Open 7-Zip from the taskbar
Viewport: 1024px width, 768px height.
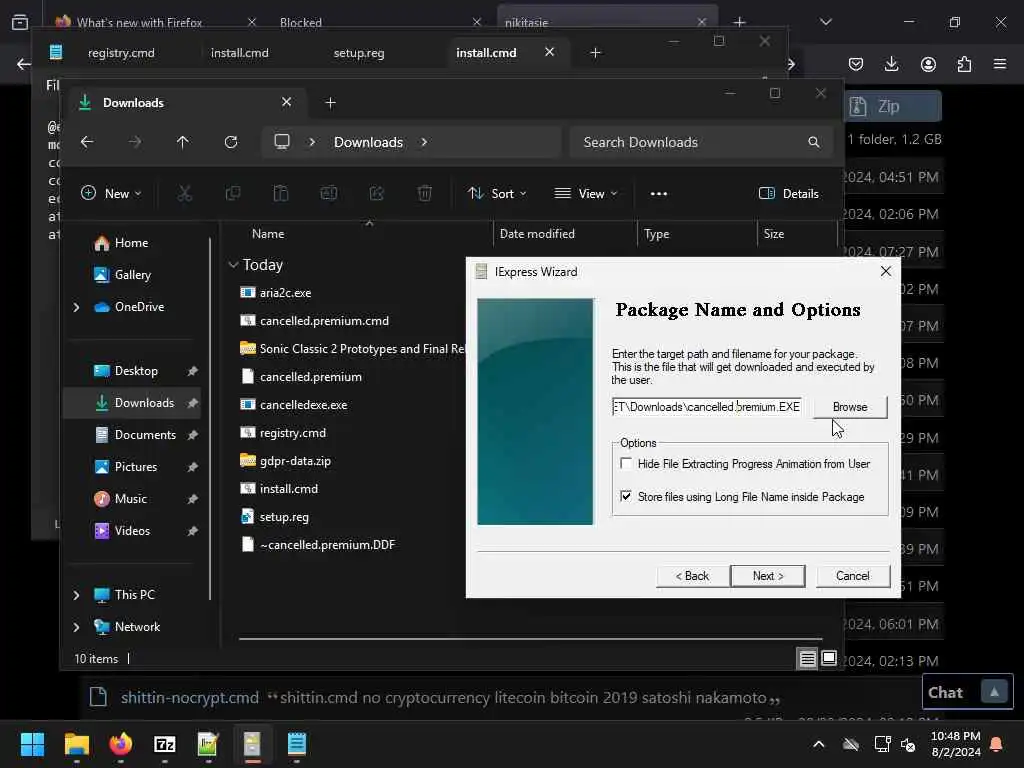coord(165,744)
